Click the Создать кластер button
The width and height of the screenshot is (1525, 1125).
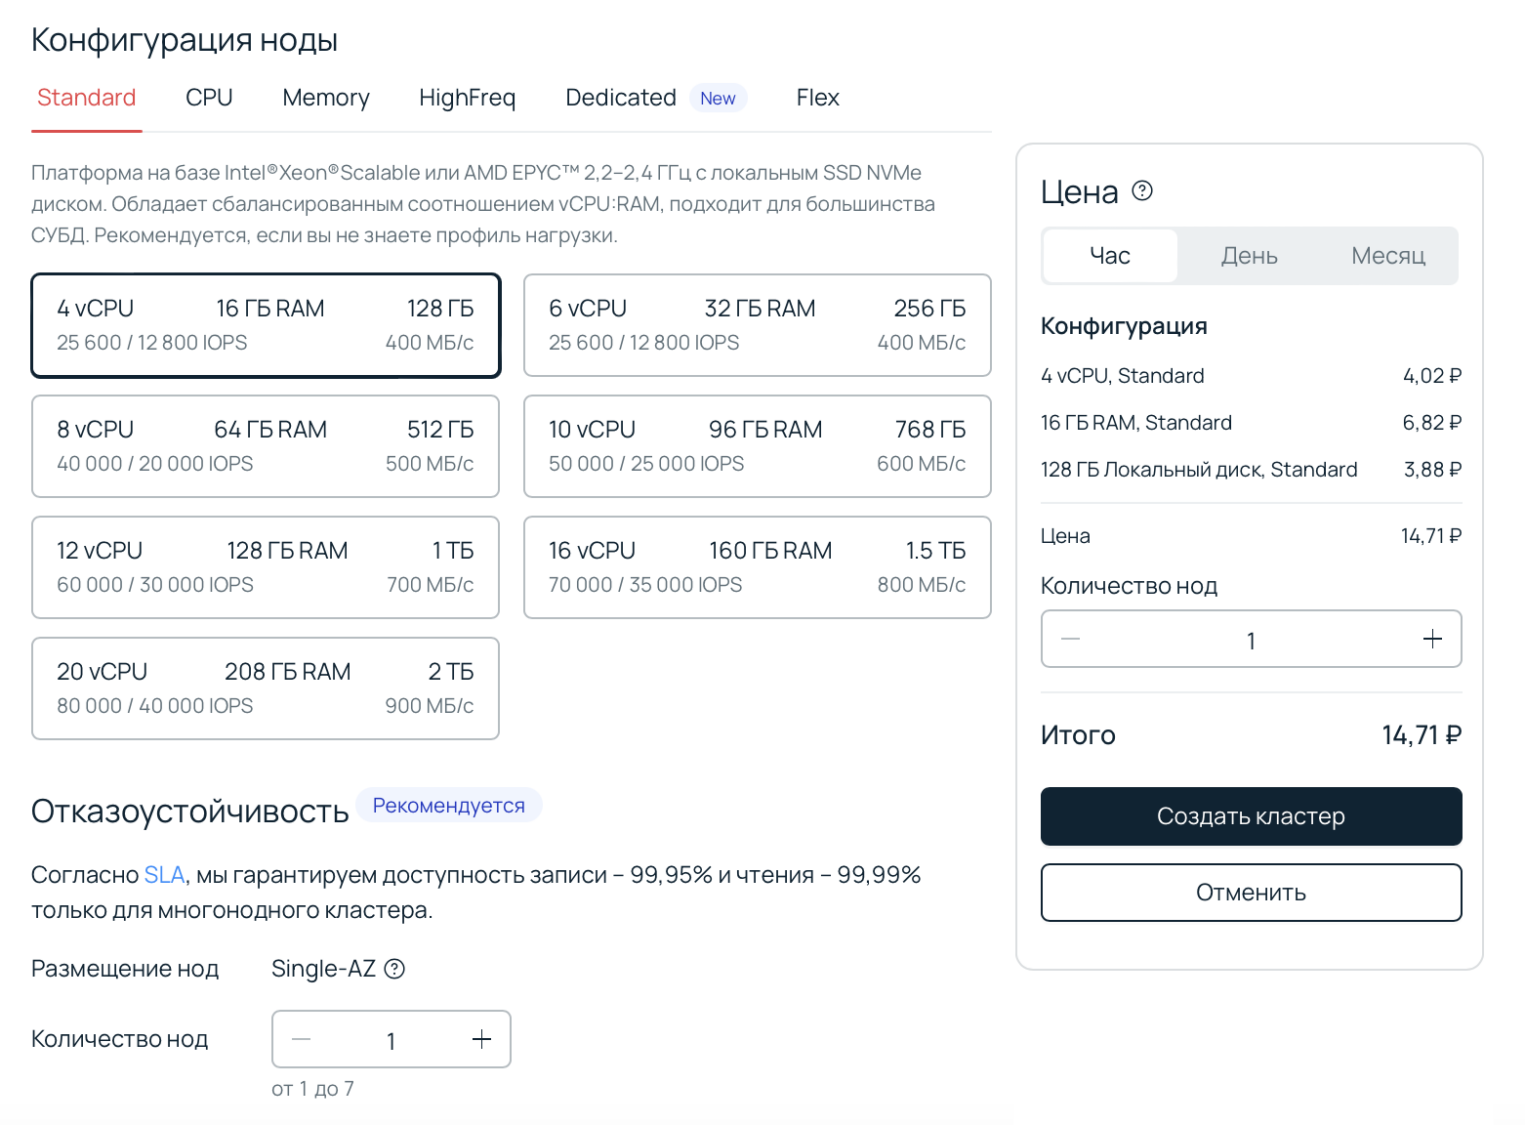(x=1251, y=816)
